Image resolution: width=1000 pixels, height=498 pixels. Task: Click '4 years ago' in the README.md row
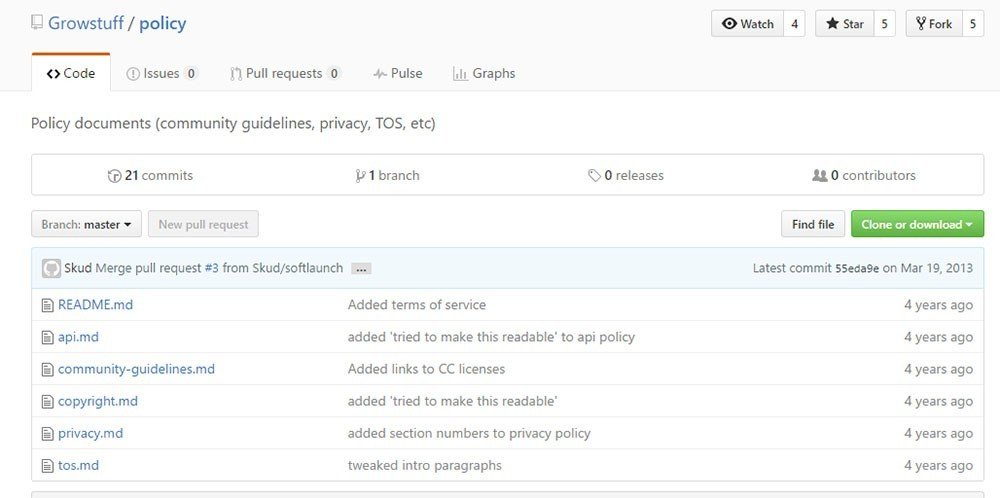click(x=938, y=305)
